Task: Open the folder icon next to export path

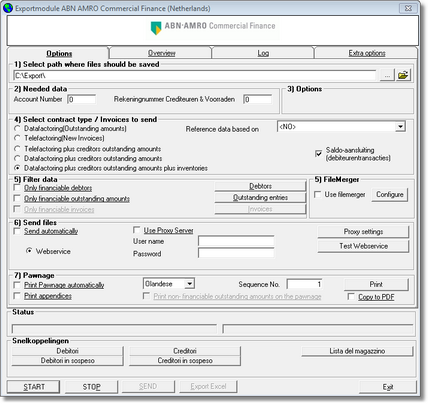Action: point(403,75)
